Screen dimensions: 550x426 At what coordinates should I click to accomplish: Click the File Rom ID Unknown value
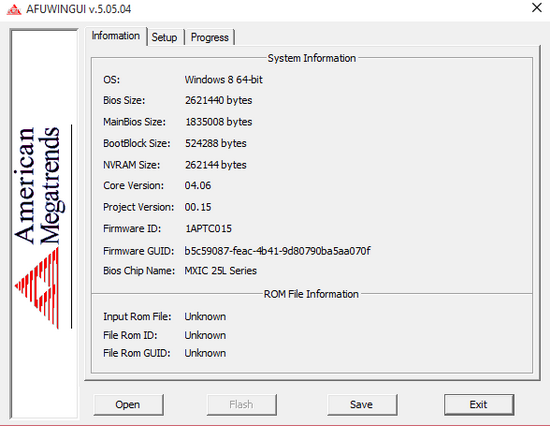(x=205, y=335)
